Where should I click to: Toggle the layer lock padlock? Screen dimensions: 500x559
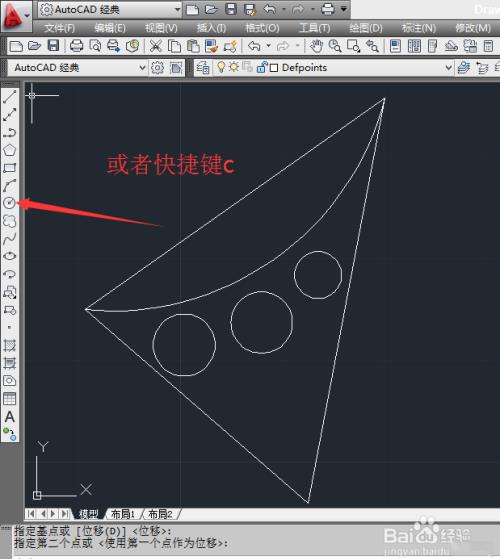coord(262,67)
